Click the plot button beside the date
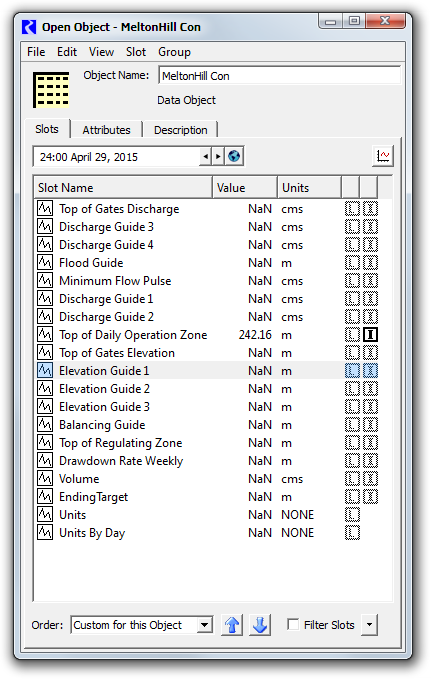Image resolution: width=431 pixels, height=679 pixels. [383, 156]
